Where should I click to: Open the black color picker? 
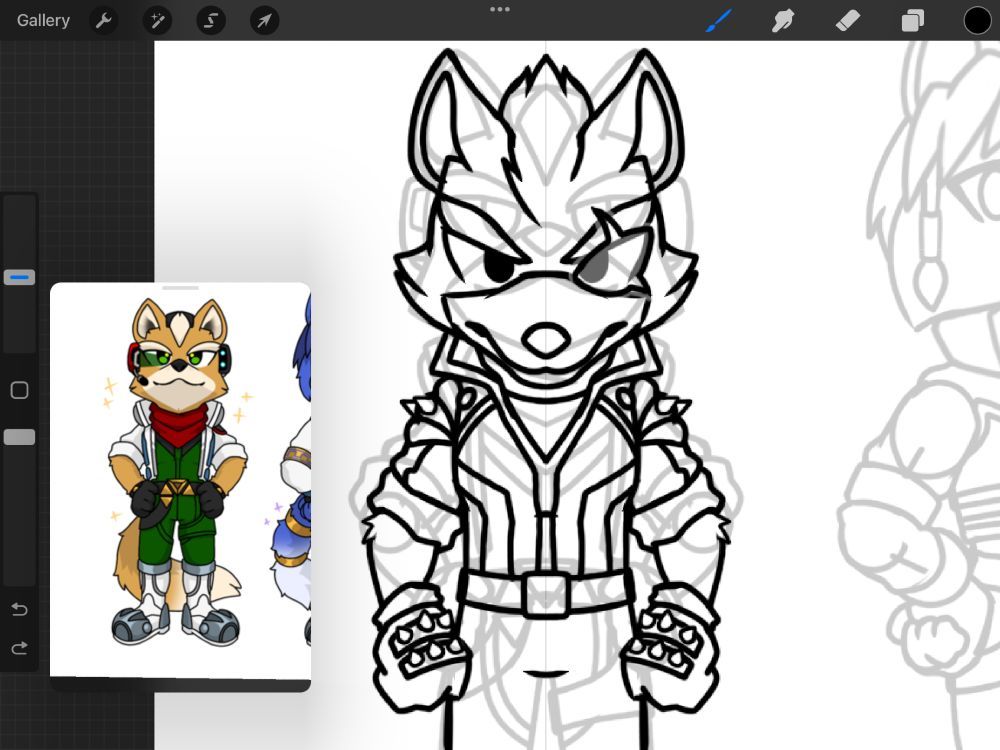[x=977, y=20]
